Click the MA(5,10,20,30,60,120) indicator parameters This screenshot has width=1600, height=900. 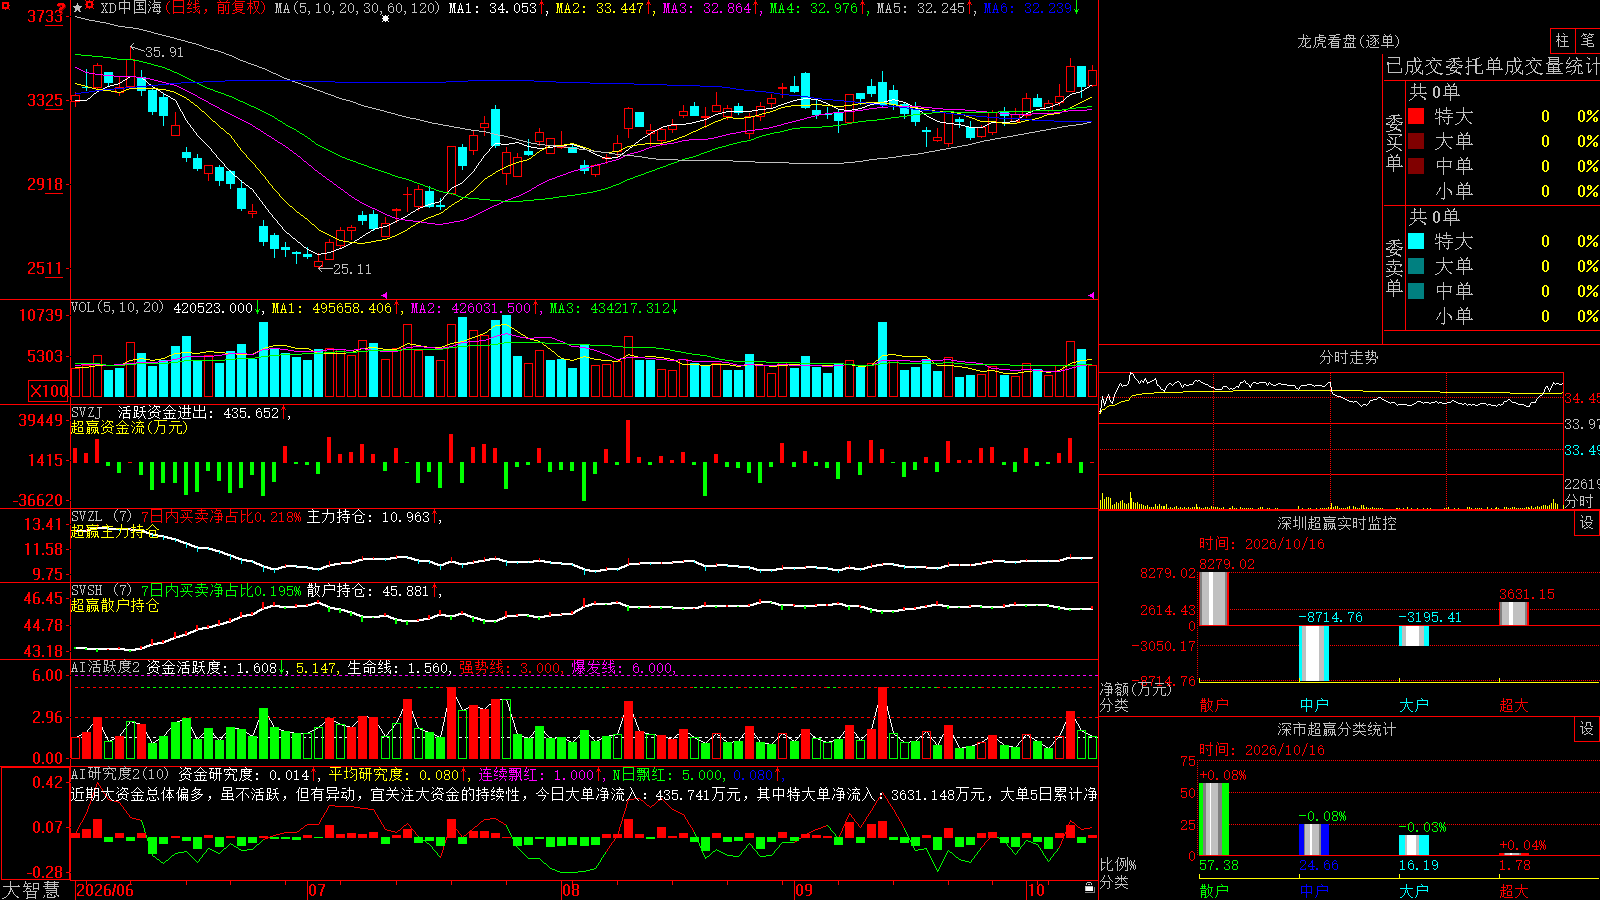(x=357, y=8)
